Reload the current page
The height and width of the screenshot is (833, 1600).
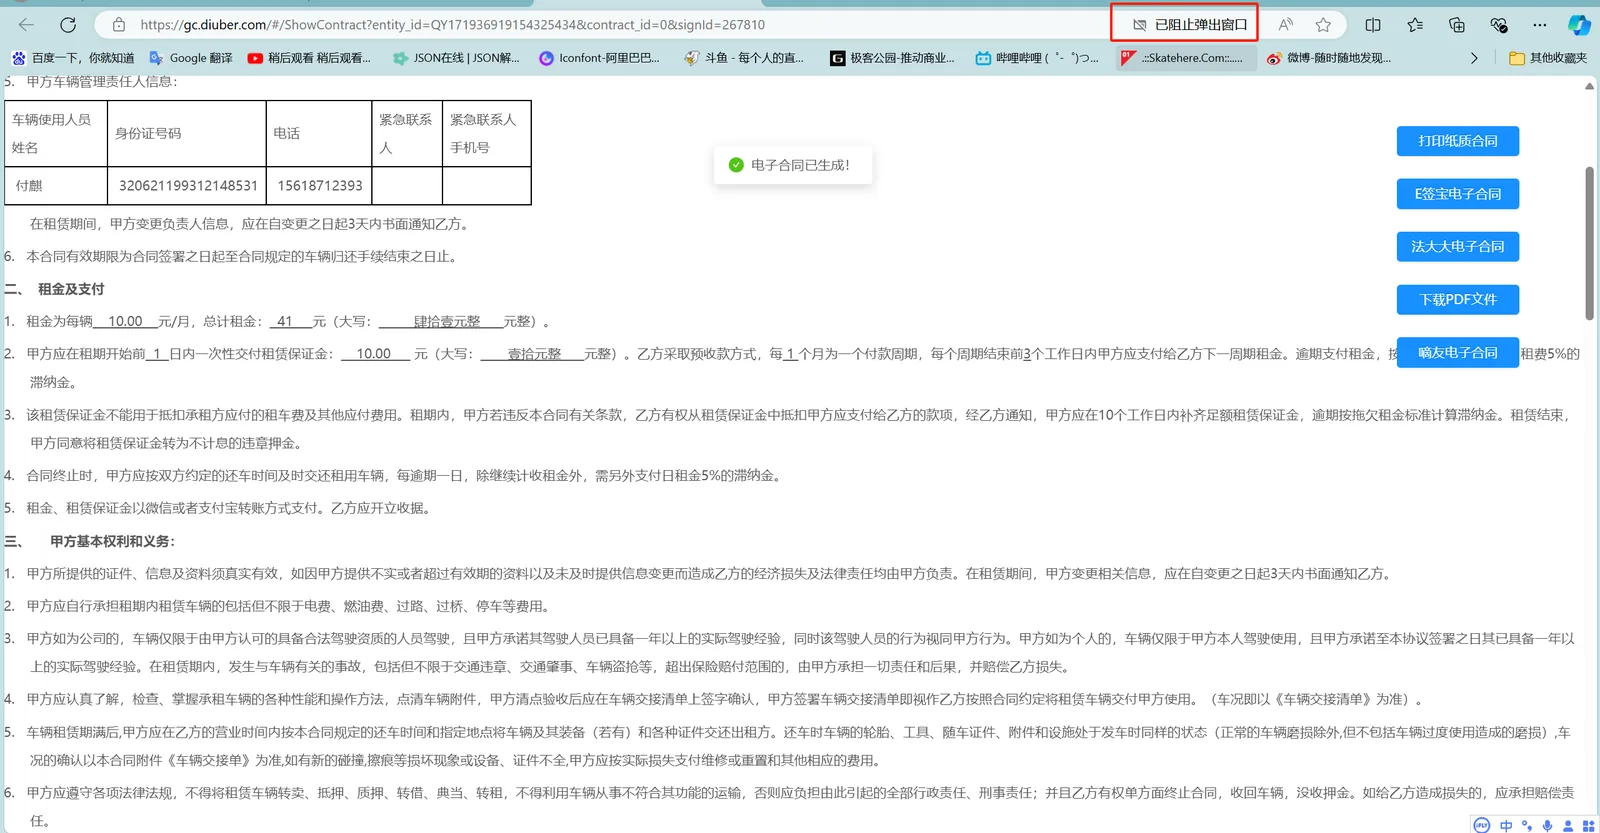[x=68, y=25]
